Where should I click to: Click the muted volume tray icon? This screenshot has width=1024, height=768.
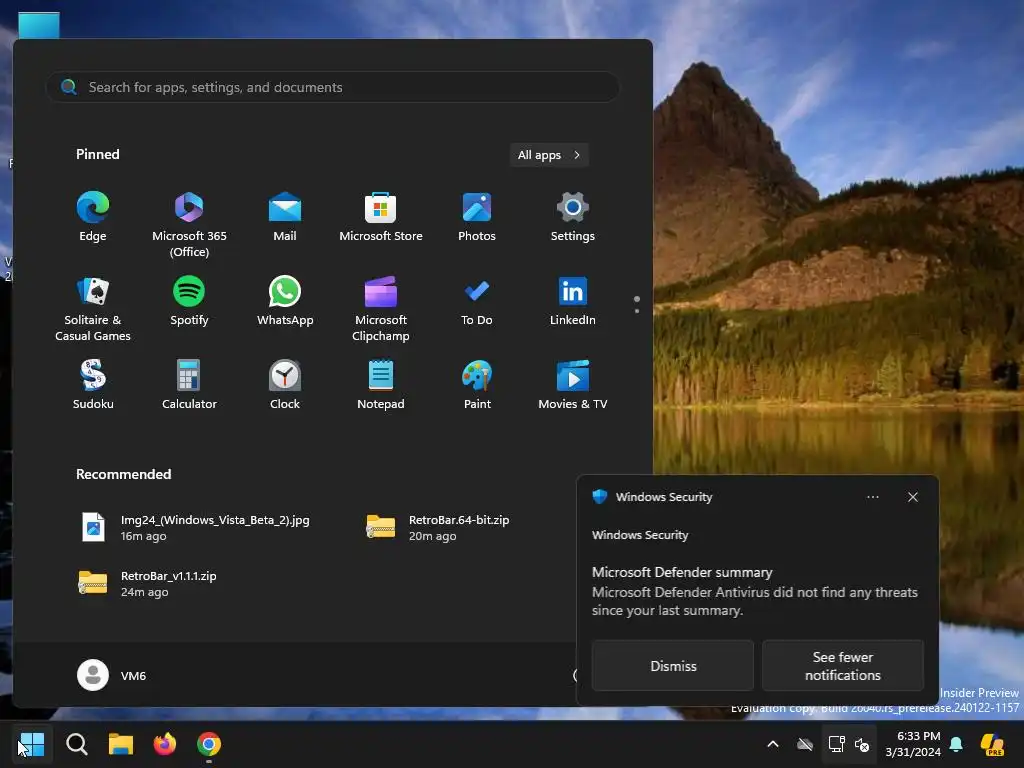(x=862, y=744)
